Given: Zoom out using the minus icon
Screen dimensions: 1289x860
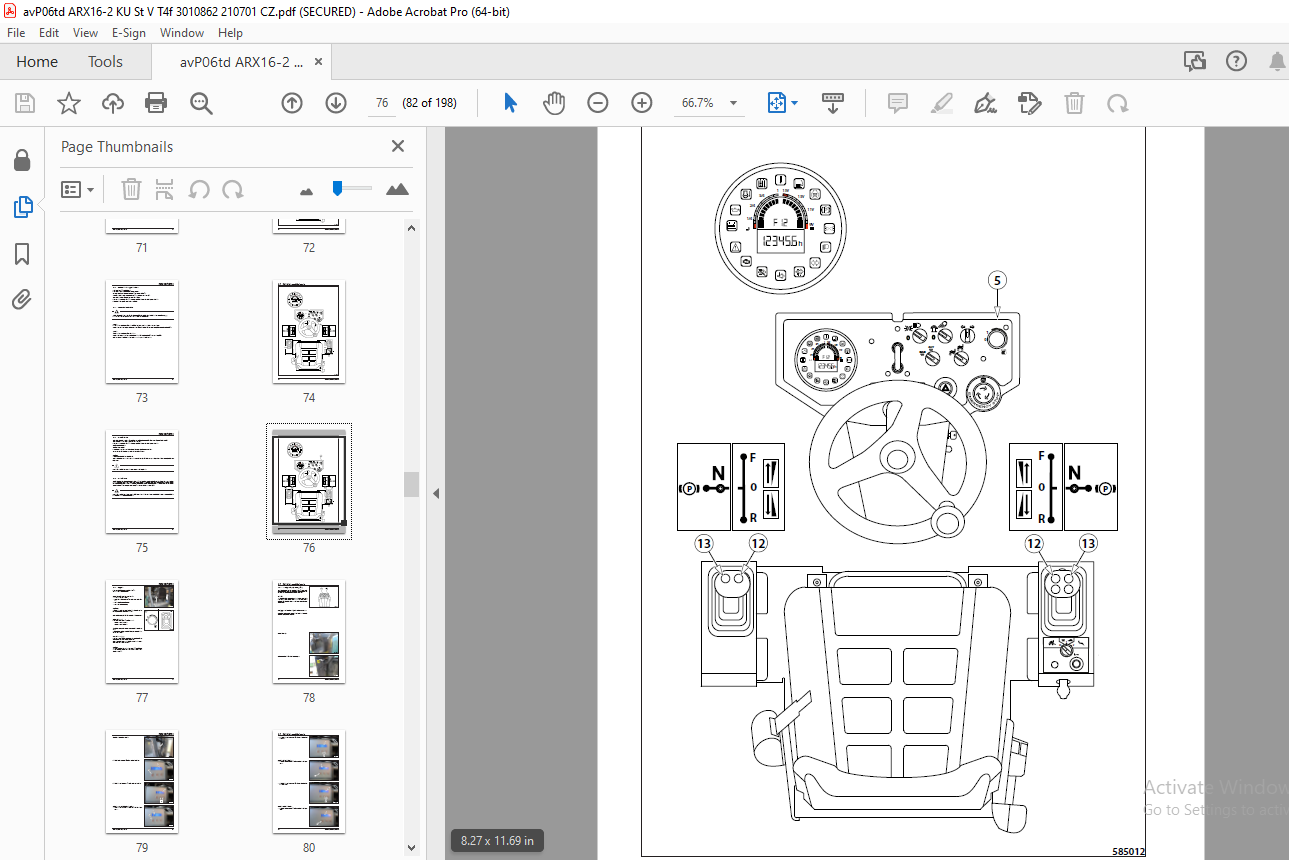Looking at the screenshot, I should pyautogui.click(x=598, y=103).
